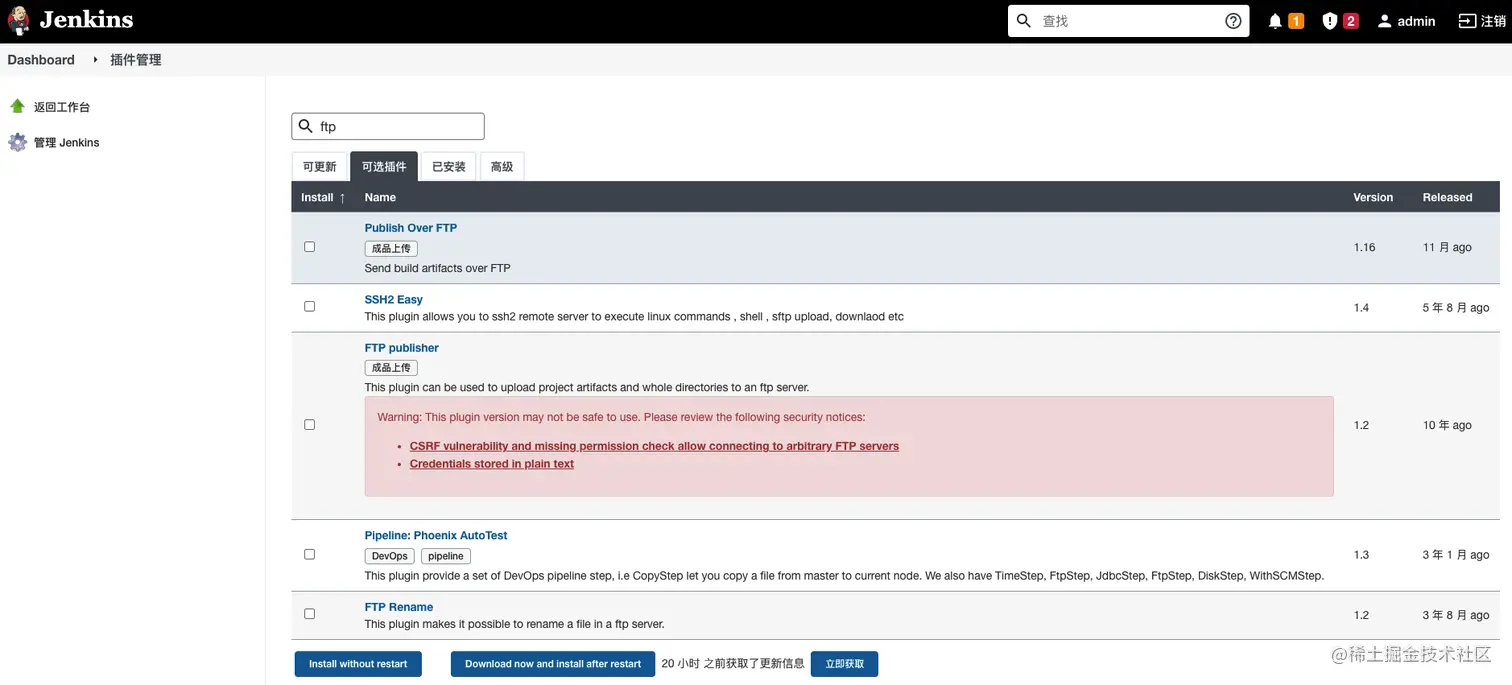Click 'Send build artifacts over FTP' description
Screen dimensions: 1512x685
coord(438,268)
